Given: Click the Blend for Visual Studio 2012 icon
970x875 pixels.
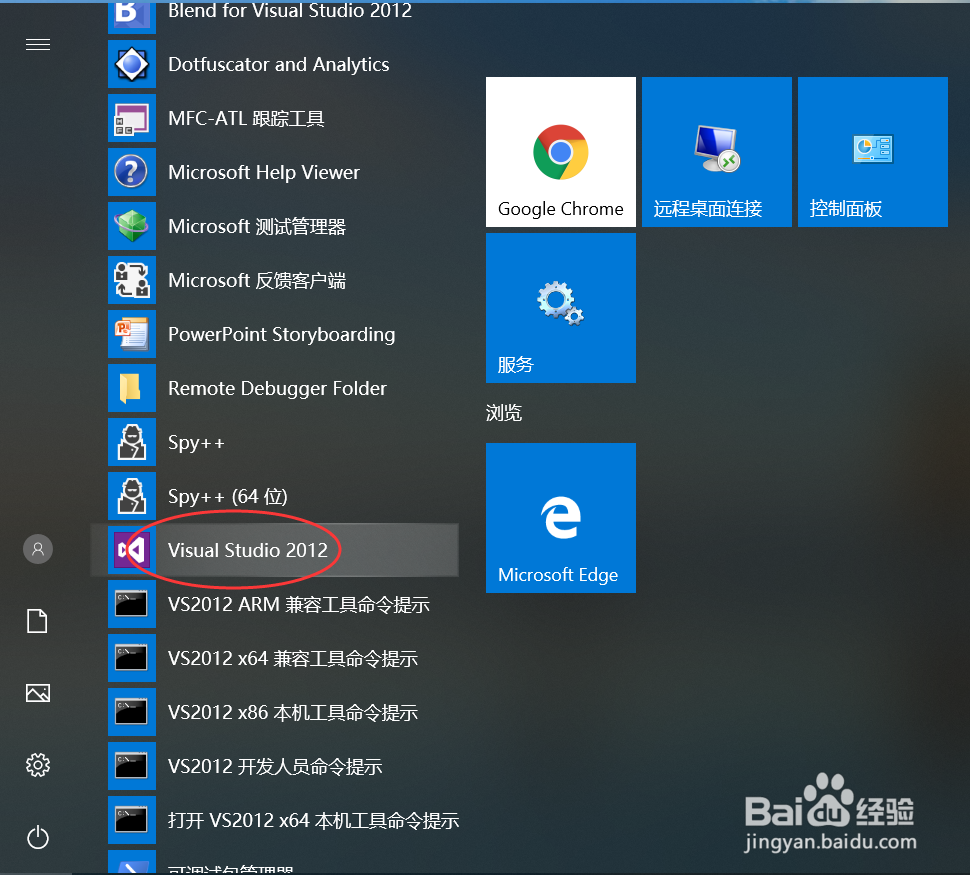Looking at the screenshot, I should point(132,16).
